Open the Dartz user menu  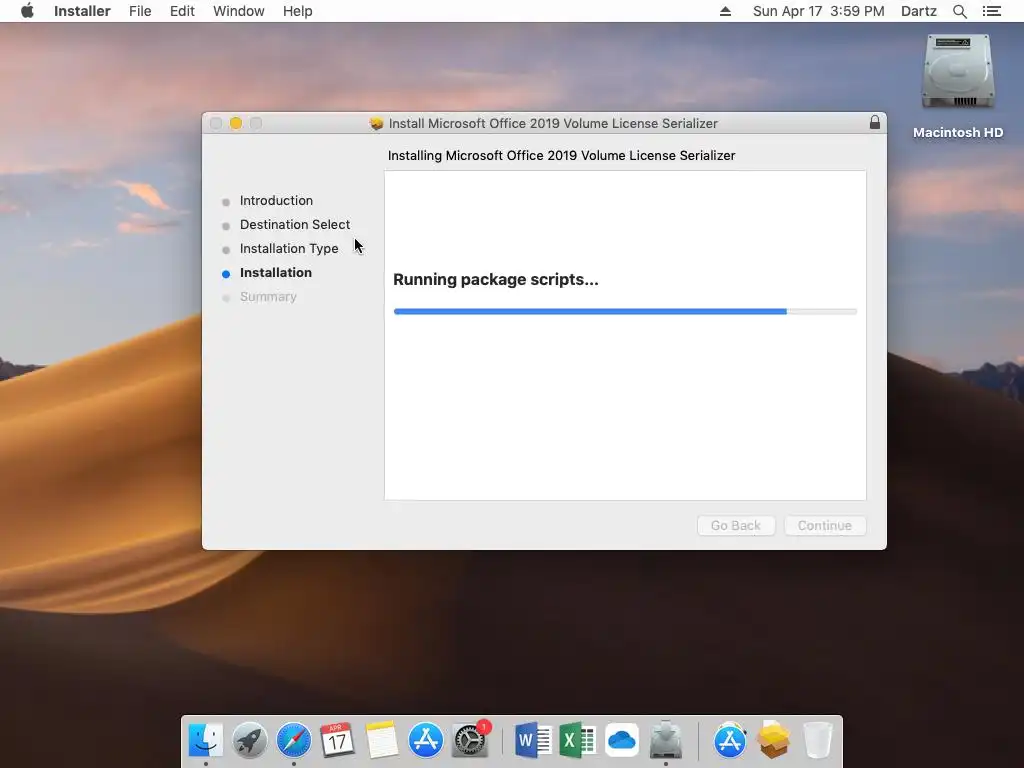click(918, 11)
